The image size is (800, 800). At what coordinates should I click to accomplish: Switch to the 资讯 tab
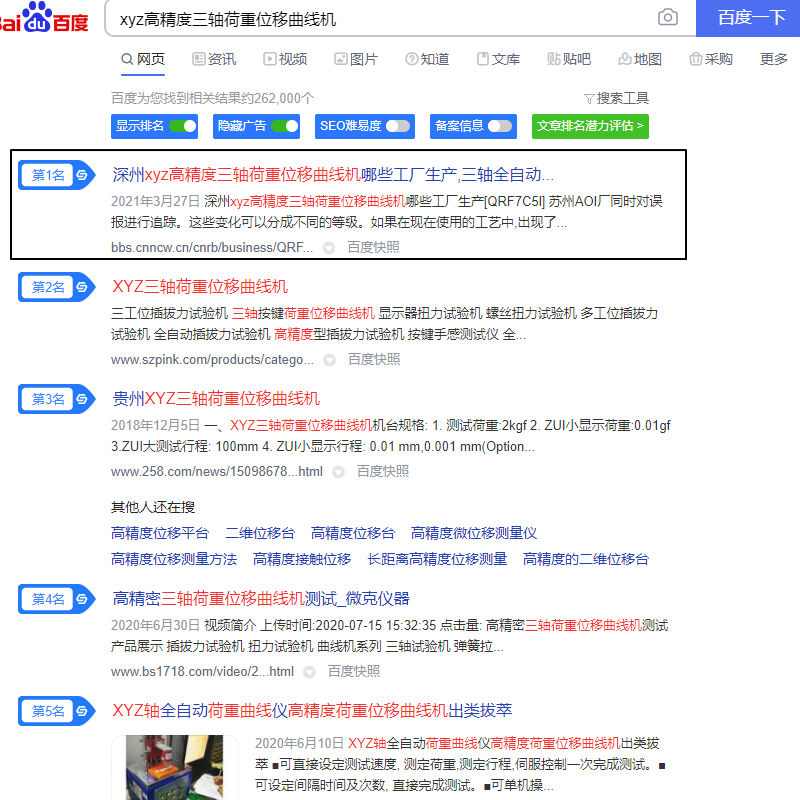[x=214, y=59]
